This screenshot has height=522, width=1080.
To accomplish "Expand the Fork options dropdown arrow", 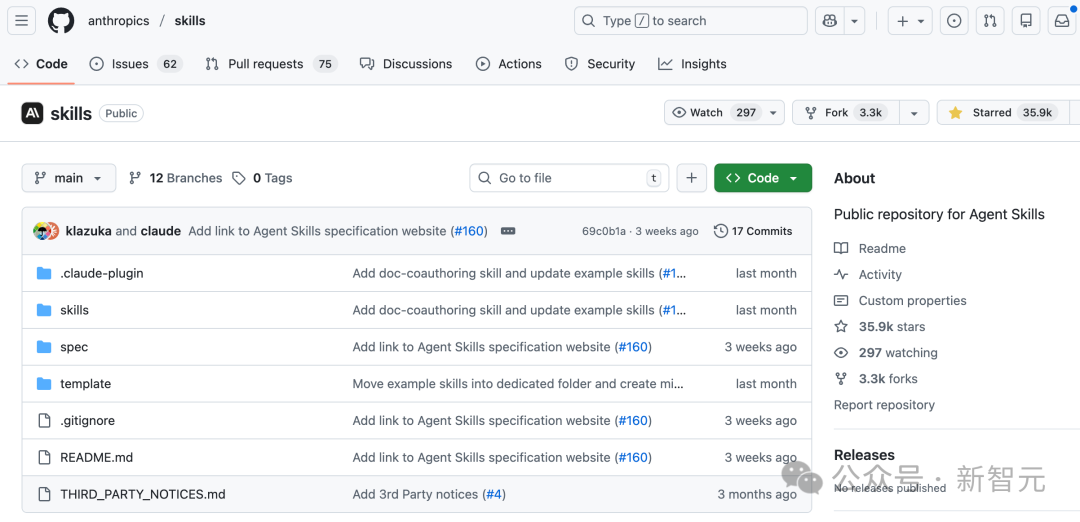I will tap(915, 112).
